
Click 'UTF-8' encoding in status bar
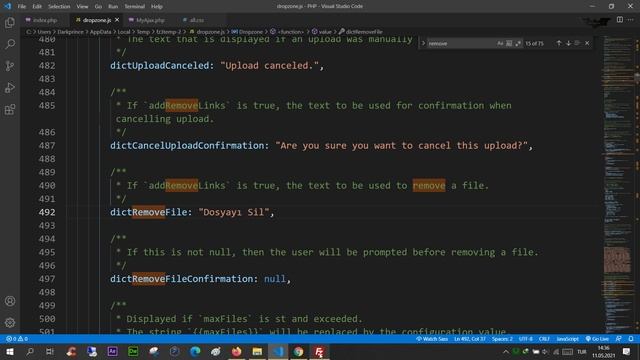click(526, 339)
